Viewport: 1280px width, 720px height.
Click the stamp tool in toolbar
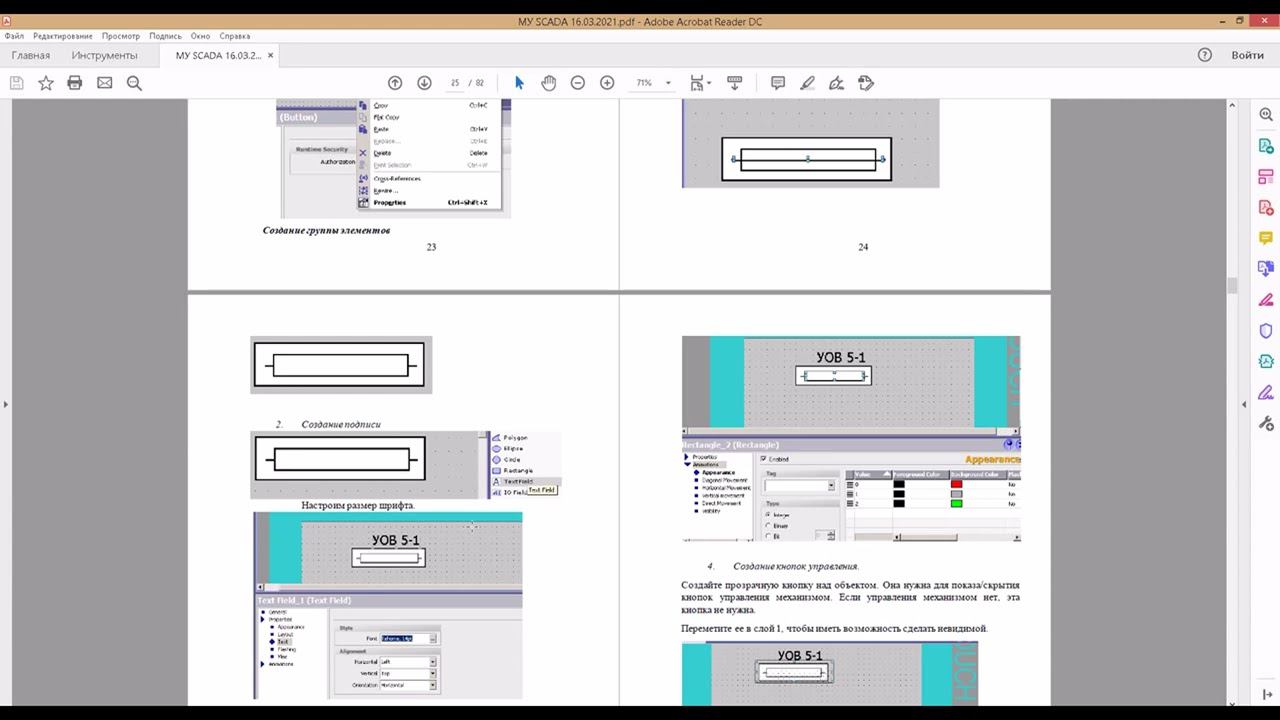pyautogui.click(x=866, y=83)
